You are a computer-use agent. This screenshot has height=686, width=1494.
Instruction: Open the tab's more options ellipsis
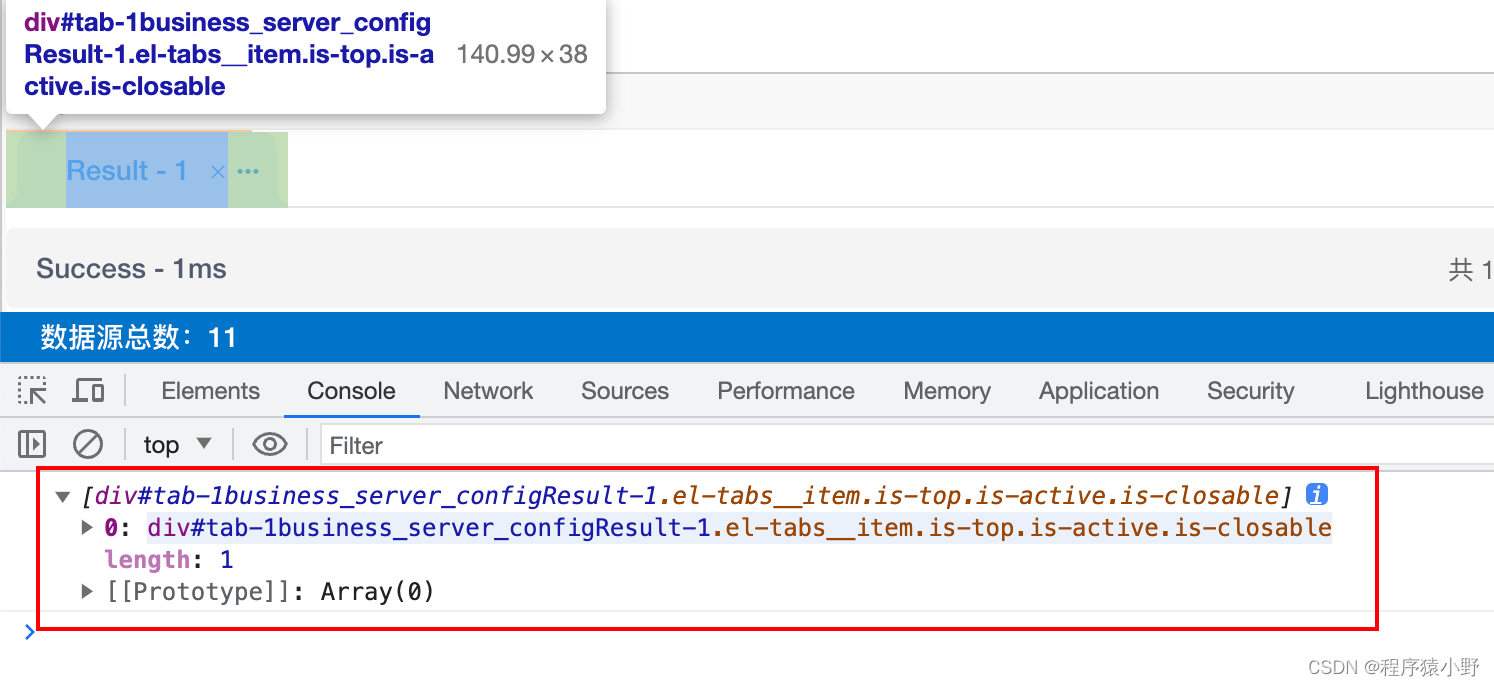[248, 171]
